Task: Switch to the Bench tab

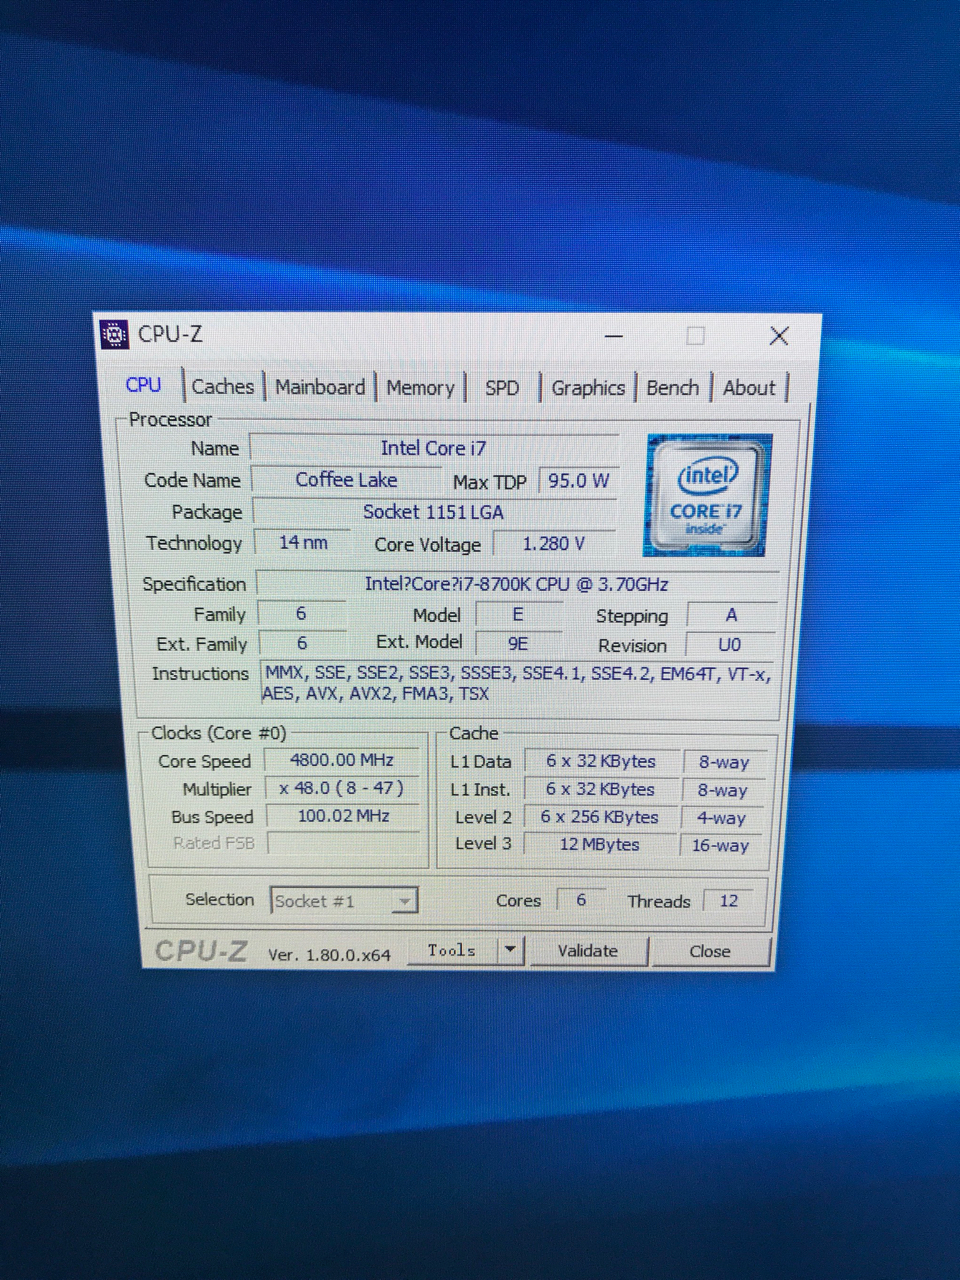Action: 672,387
